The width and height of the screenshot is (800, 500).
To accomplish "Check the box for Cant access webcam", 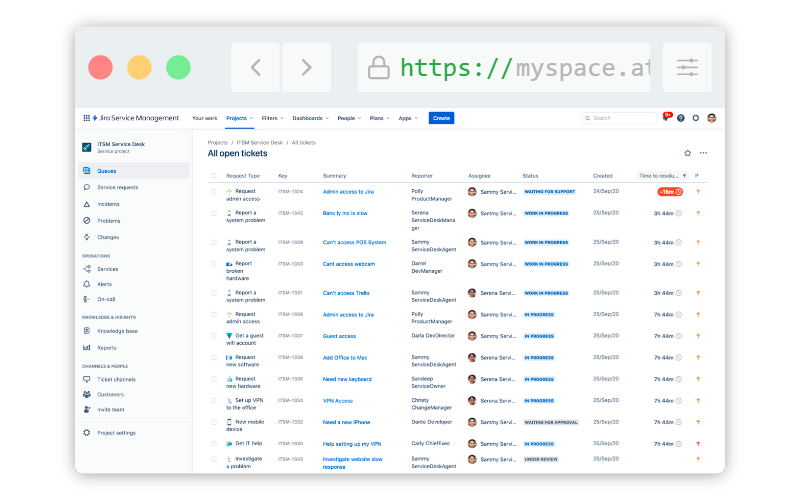I will coord(214,264).
